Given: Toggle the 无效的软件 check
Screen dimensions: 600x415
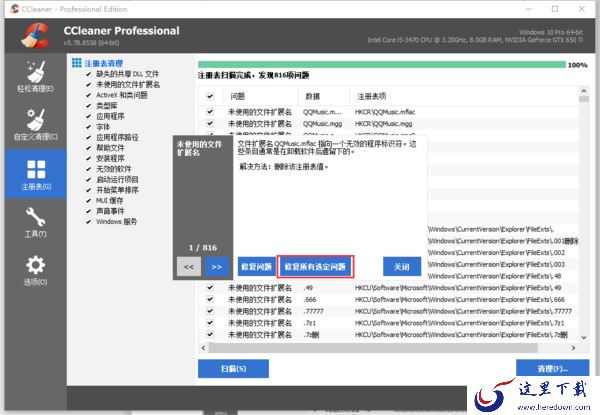Looking at the screenshot, I should 88,169.
